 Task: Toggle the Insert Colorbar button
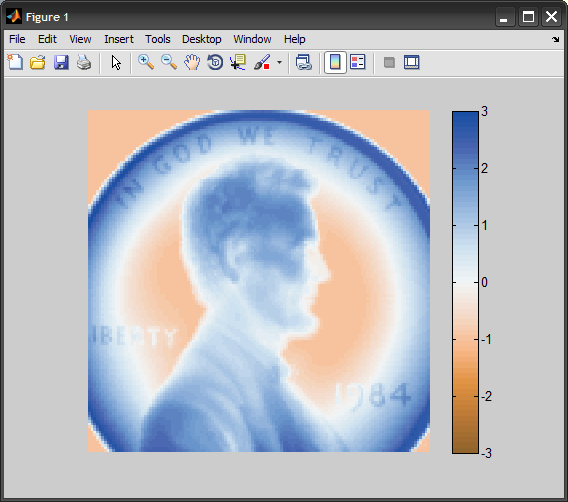[x=335, y=62]
